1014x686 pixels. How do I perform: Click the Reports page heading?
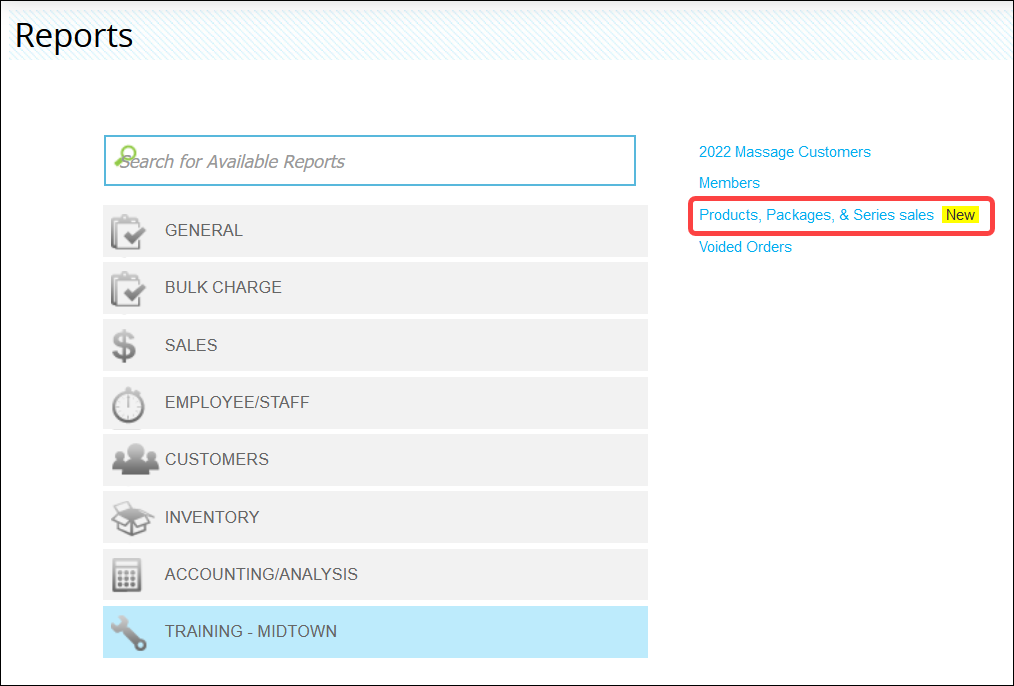coord(74,35)
